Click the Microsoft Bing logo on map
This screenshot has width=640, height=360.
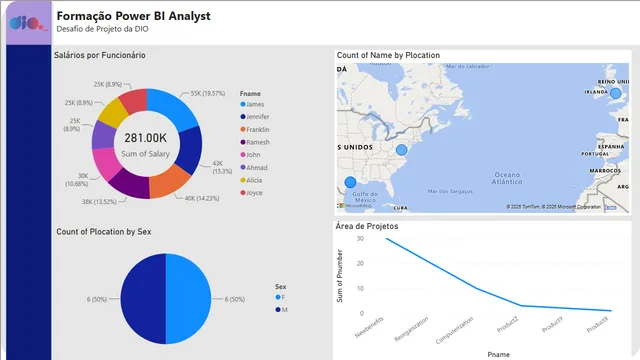click(x=355, y=206)
